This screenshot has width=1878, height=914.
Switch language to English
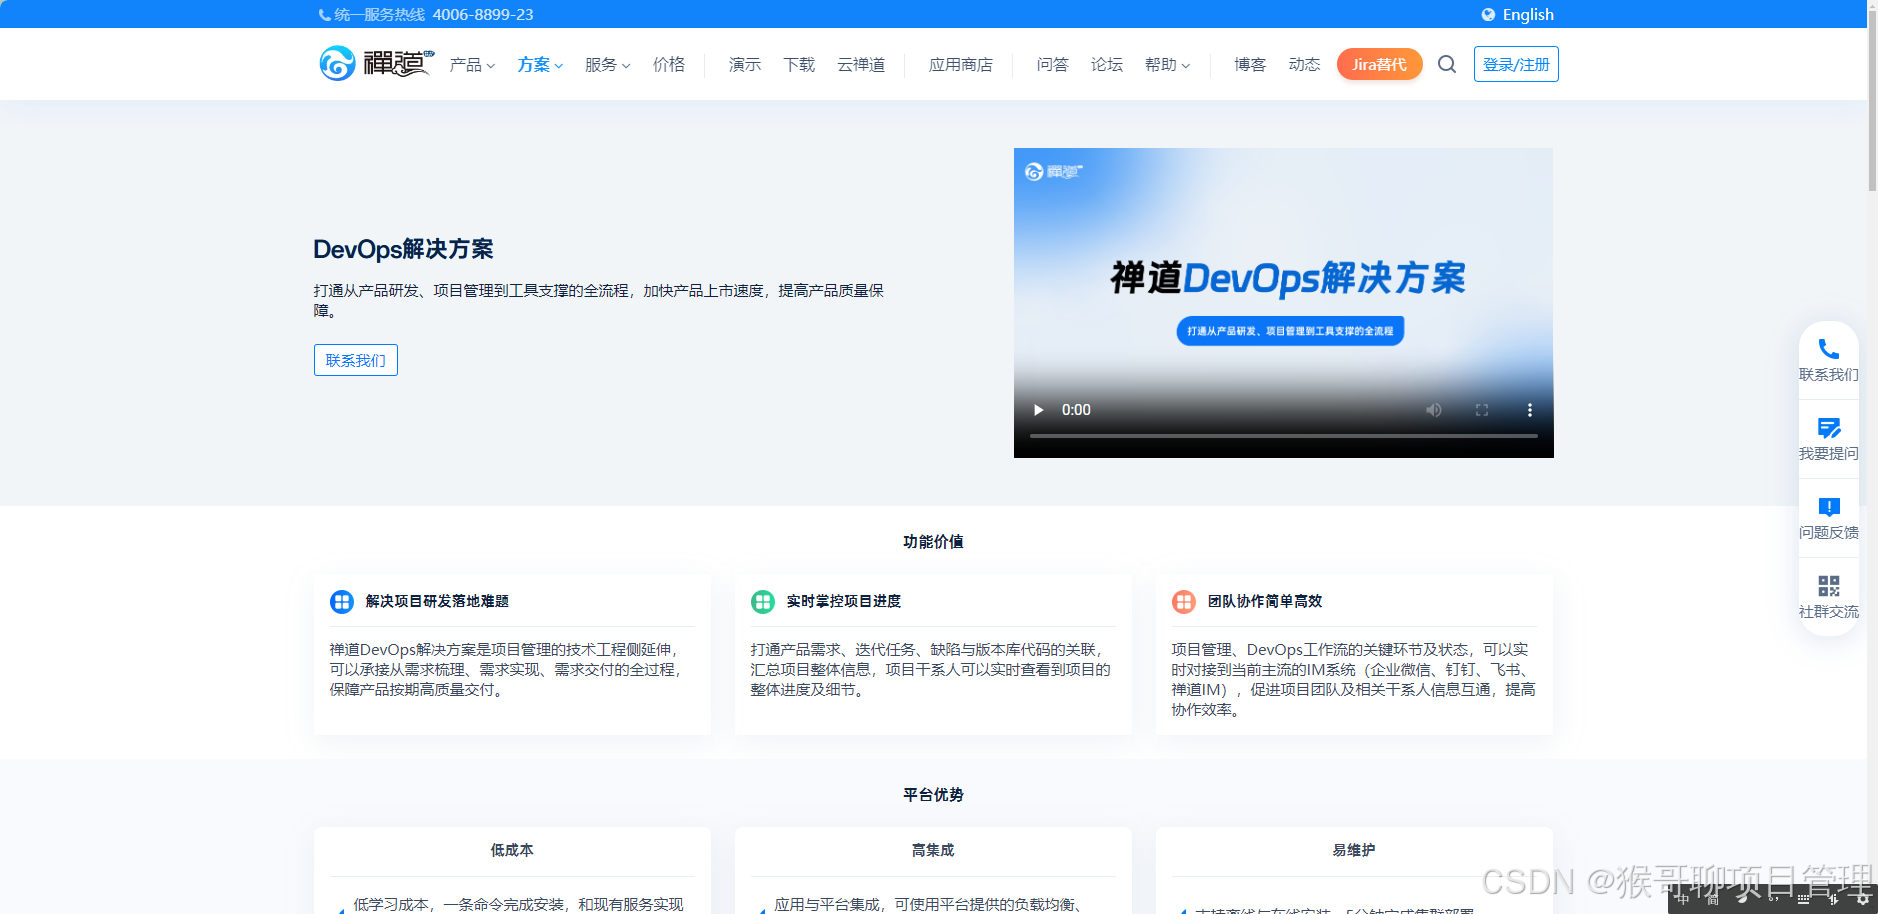coord(1528,14)
